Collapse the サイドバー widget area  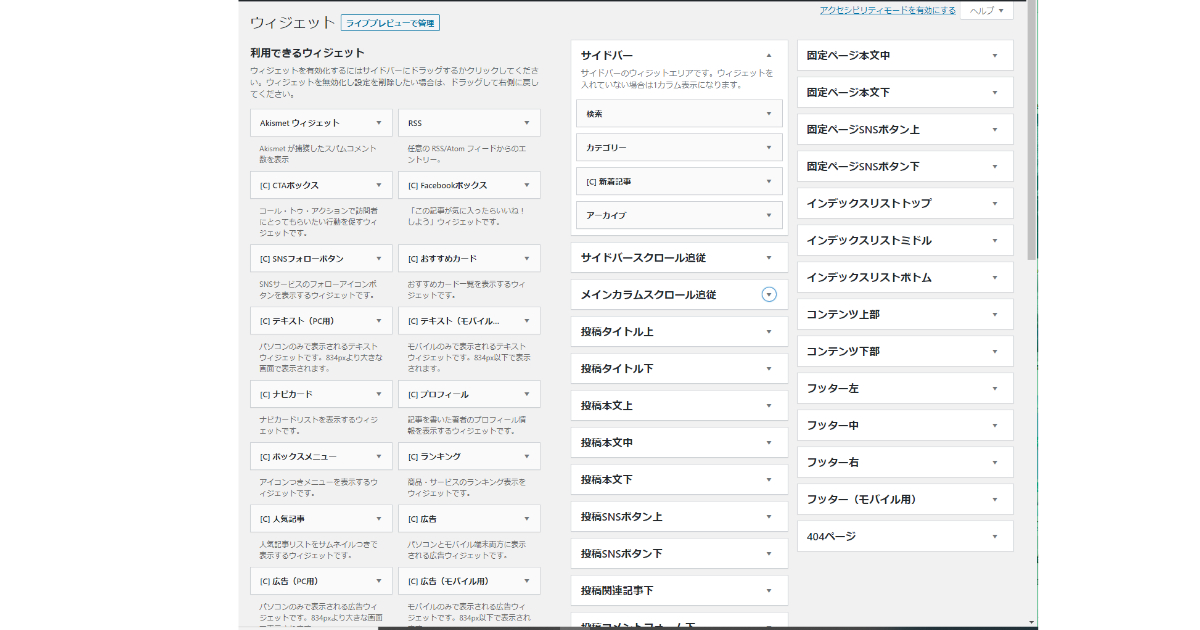[x=768, y=56]
